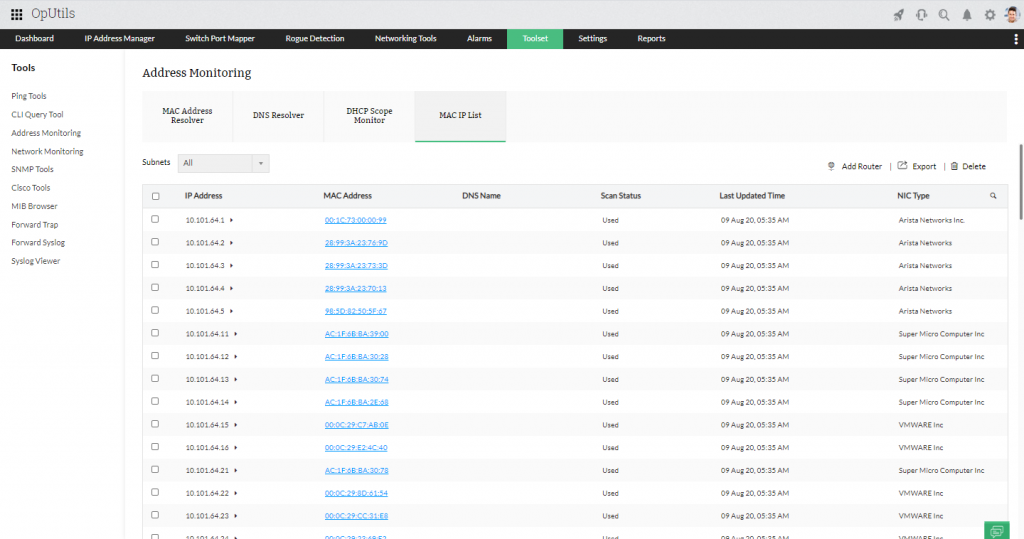Open the headset support icon

coord(921,14)
